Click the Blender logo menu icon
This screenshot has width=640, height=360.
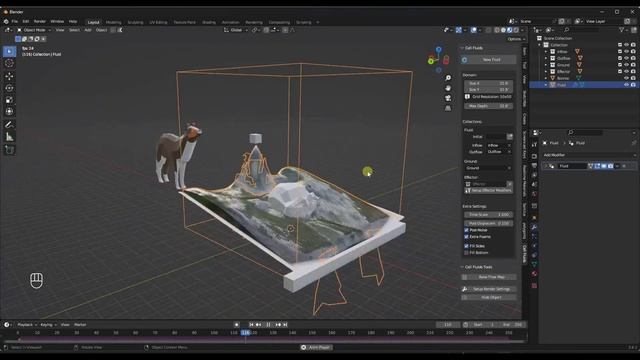[x=6, y=21]
